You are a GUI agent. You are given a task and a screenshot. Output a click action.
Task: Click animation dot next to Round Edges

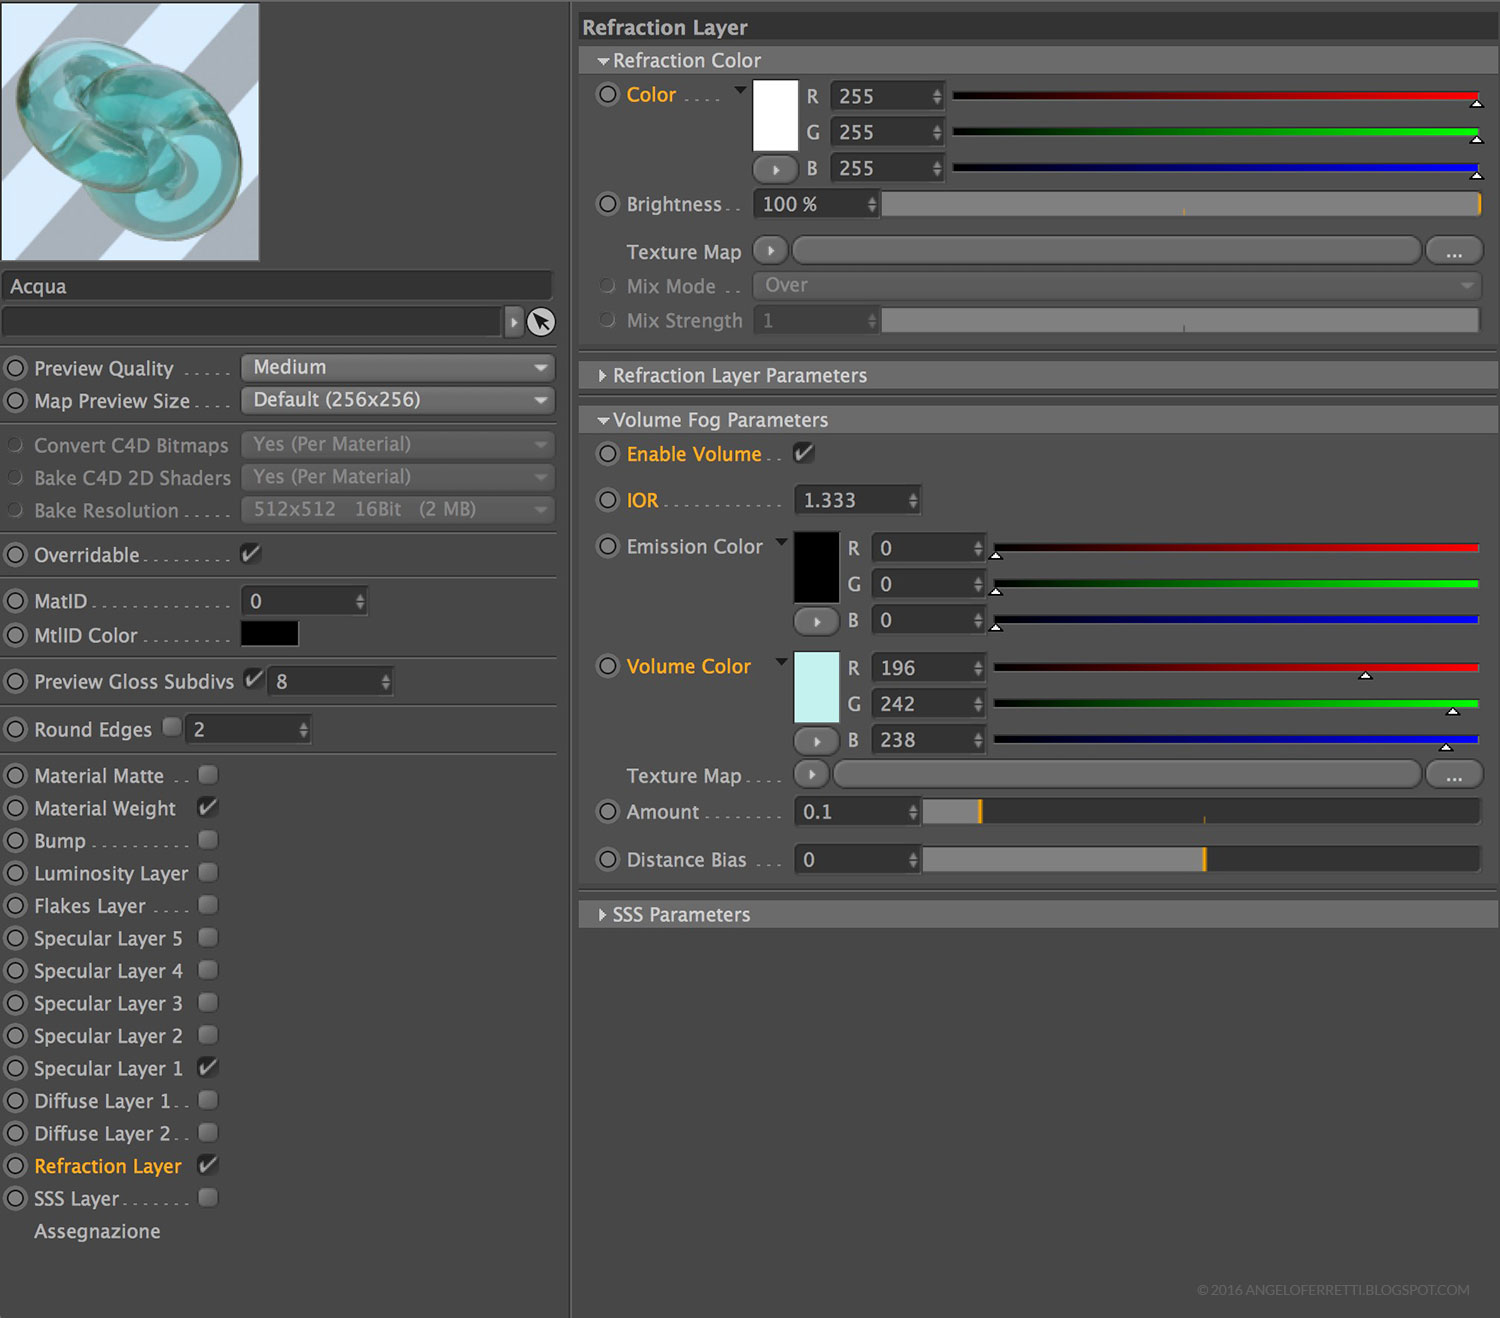[x=16, y=730]
